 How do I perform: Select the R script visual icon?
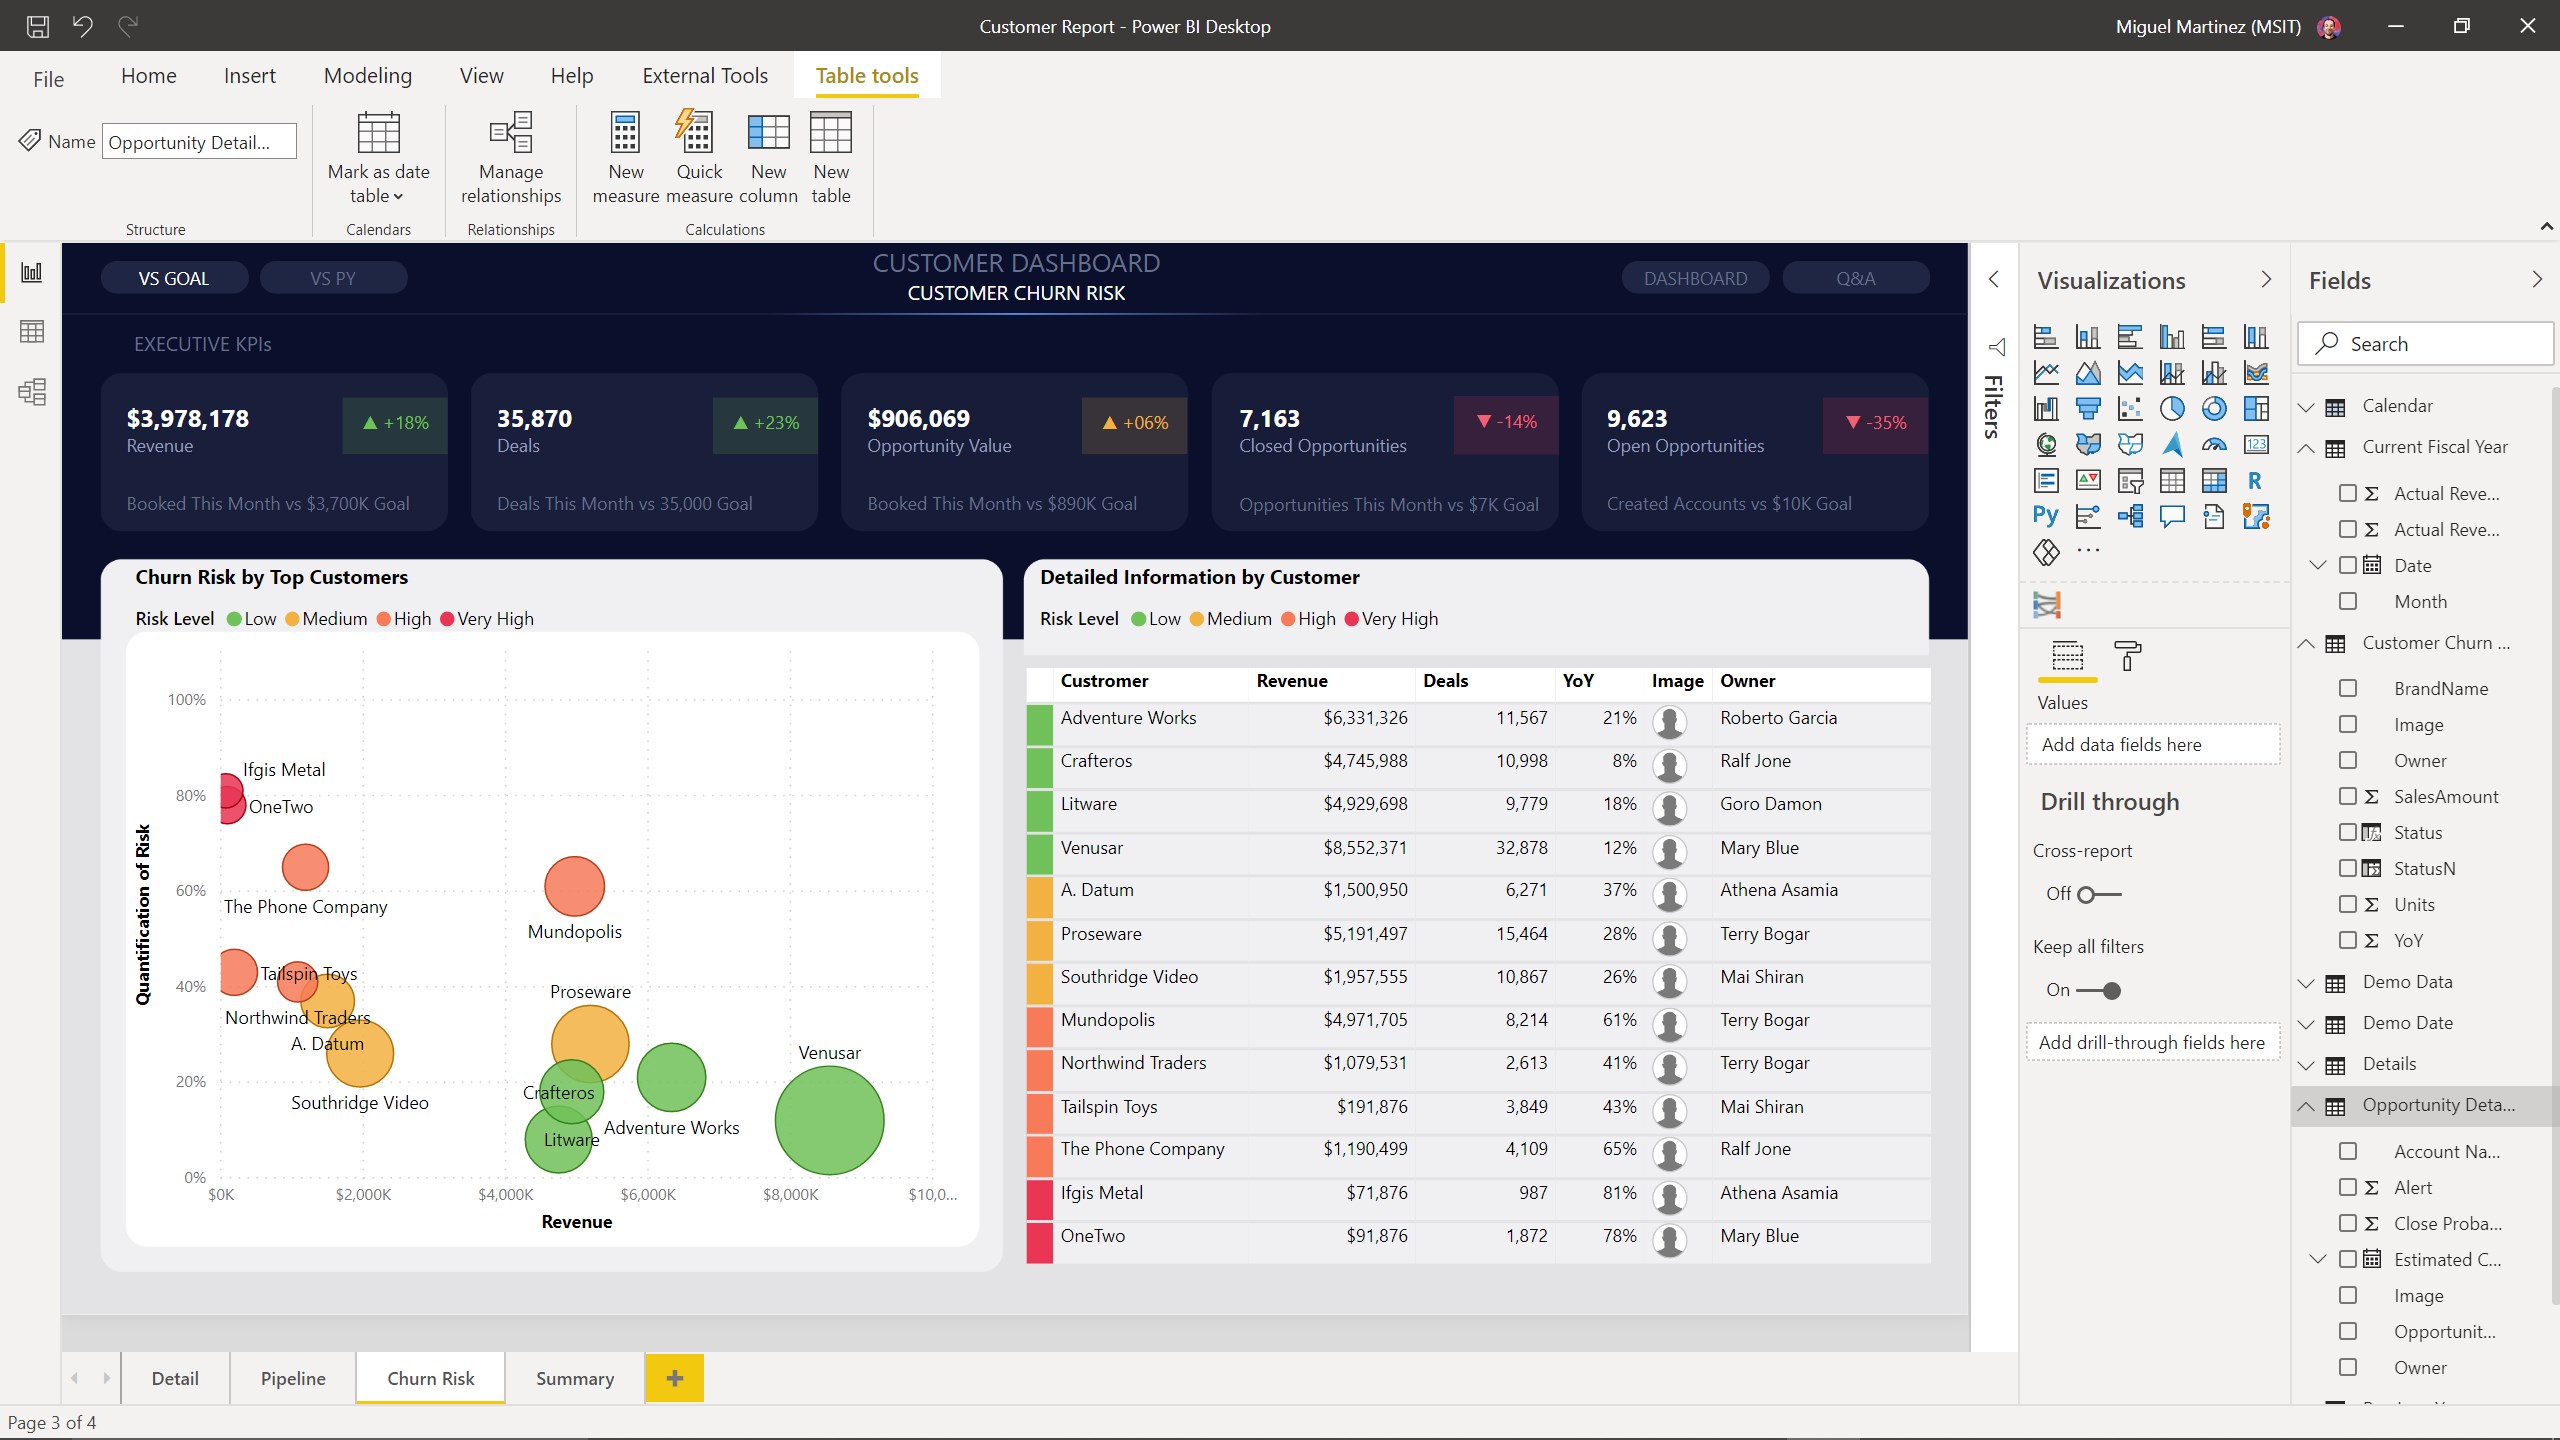coord(2256,481)
